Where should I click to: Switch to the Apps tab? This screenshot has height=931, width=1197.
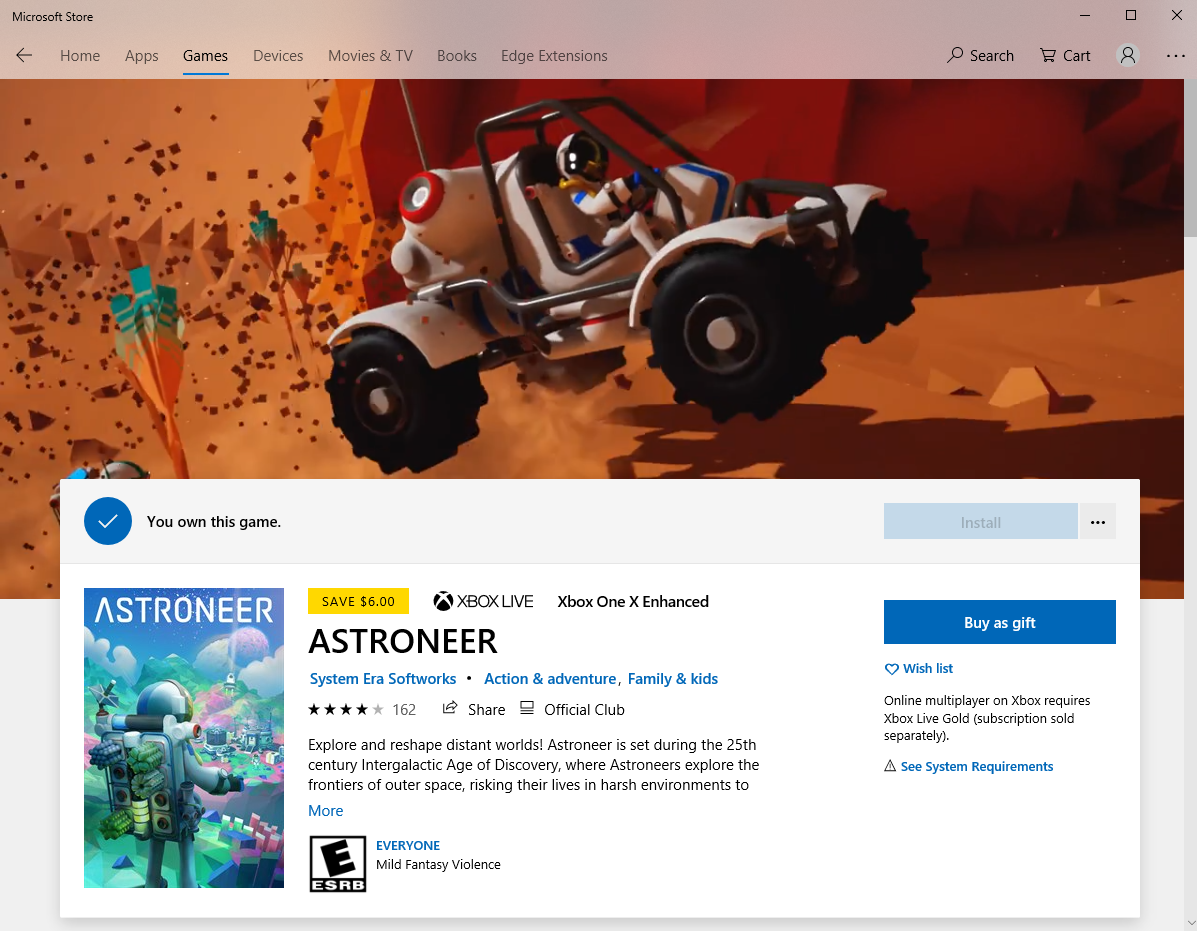pyautogui.click(x=142, y=56)
